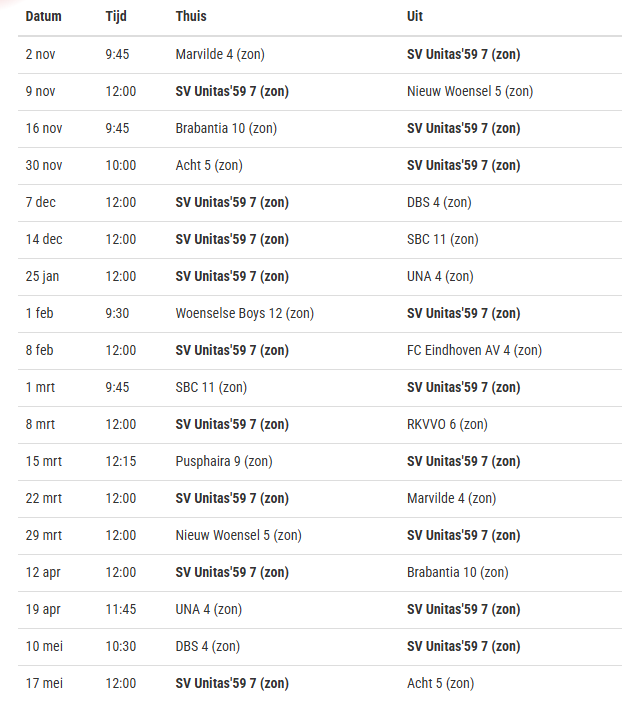Image resolution: width=622 pixels, height=709 pixels.
Task: Click the 11:45 time on 19 apr
Action: (x=121, y=610)
